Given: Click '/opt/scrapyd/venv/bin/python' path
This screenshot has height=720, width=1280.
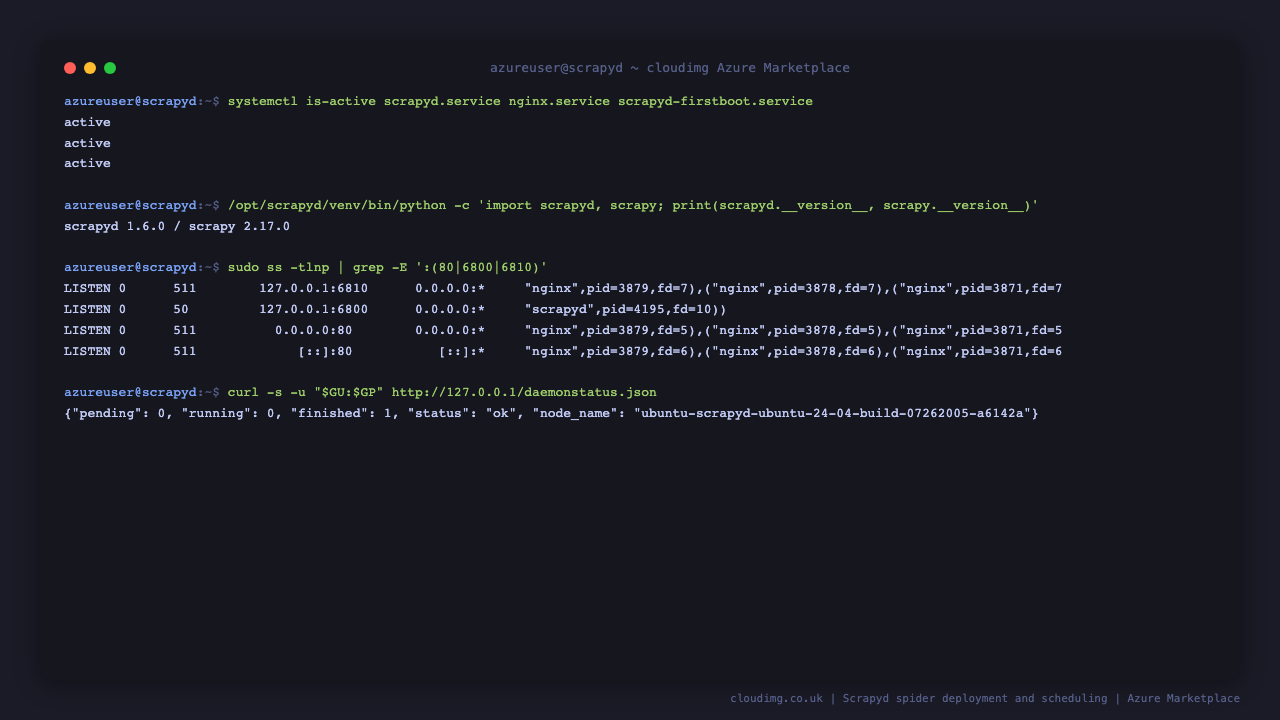Looking at the screenshot, I should (x=337, y=205).
